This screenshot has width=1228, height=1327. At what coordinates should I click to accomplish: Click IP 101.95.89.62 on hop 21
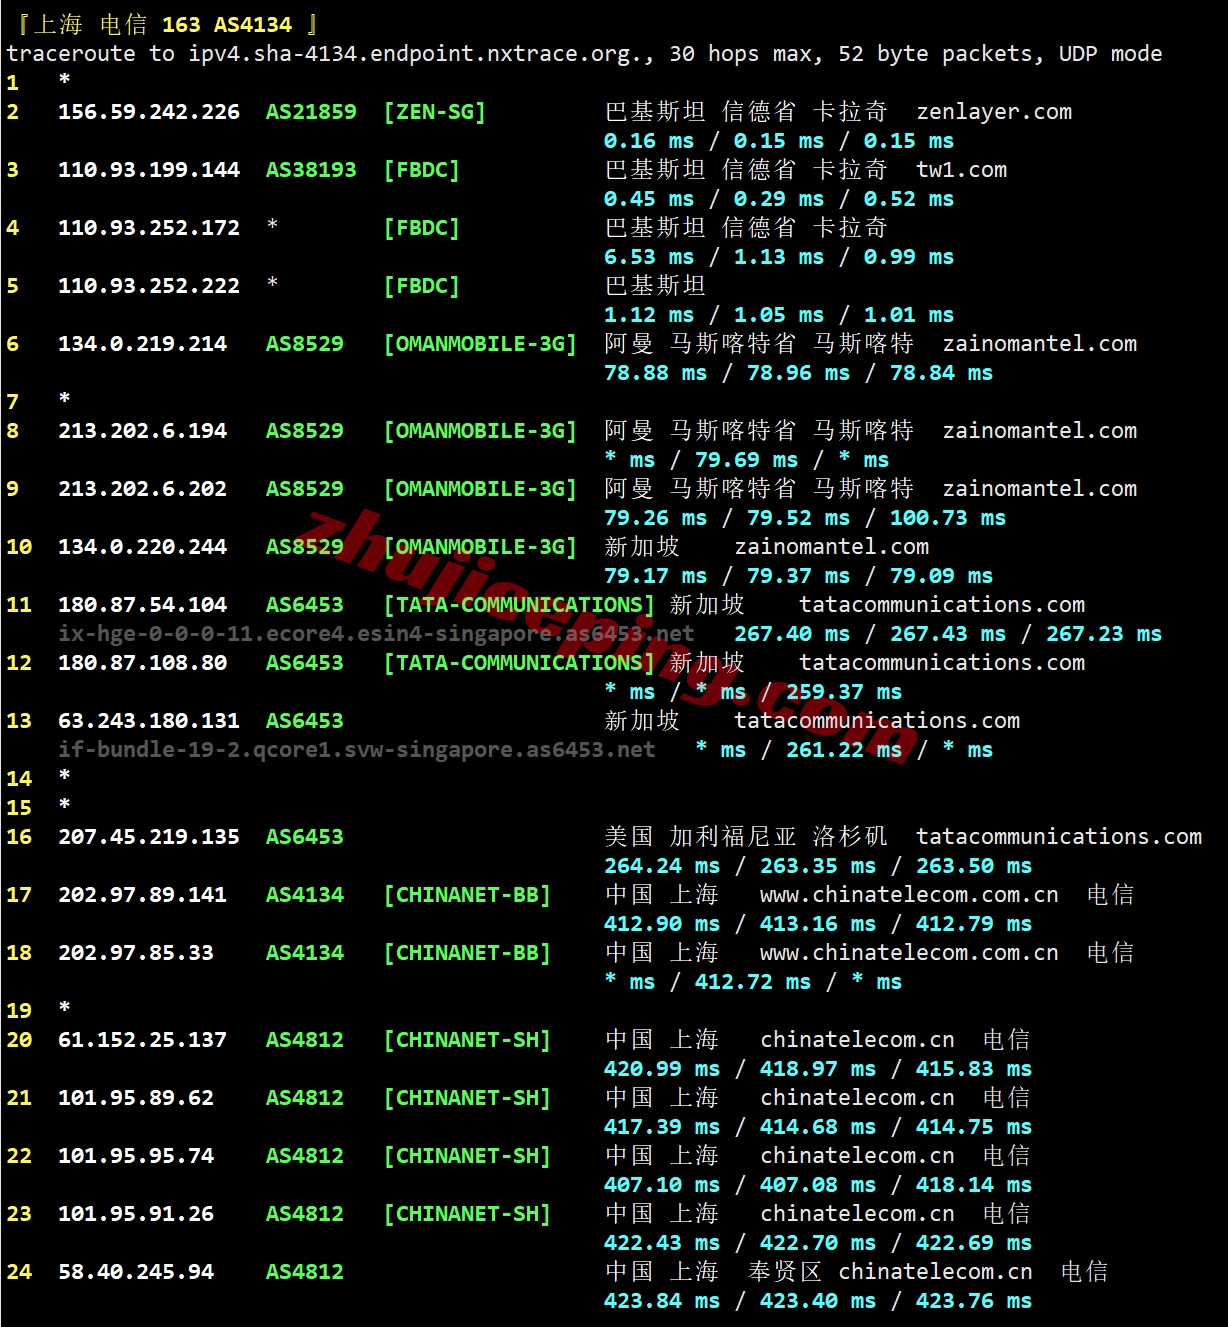click(136, 1098)
